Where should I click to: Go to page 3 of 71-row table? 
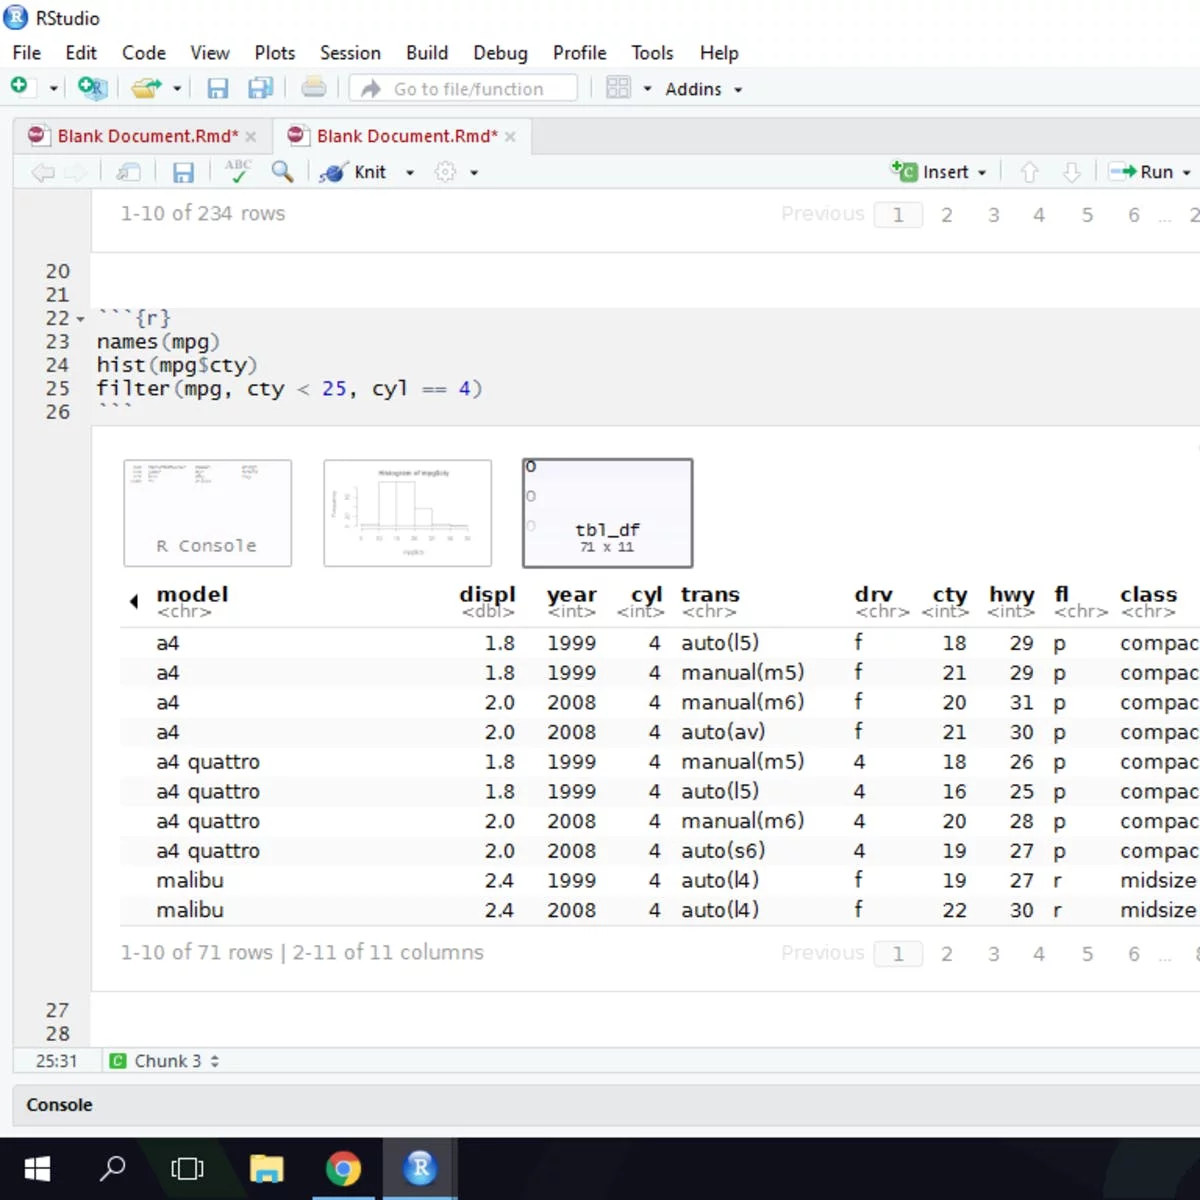(x=993, y=954)
